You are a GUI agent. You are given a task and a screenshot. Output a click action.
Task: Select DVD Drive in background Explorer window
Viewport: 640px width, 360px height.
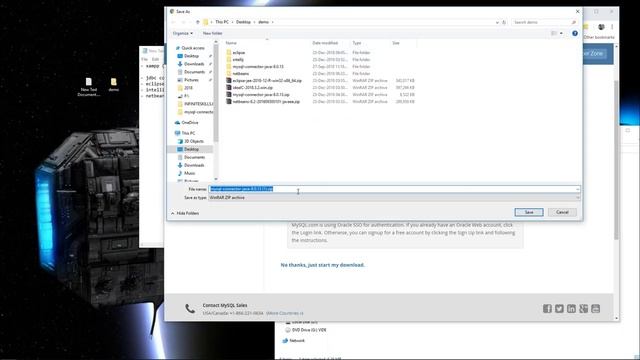tap(306, 330)
